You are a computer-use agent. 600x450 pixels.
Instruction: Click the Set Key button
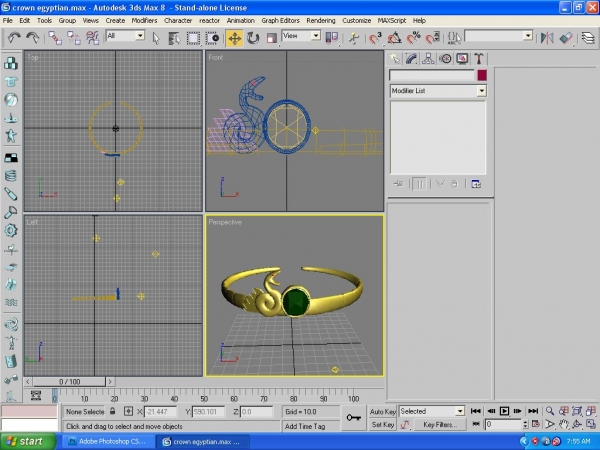tap(383, 425)
